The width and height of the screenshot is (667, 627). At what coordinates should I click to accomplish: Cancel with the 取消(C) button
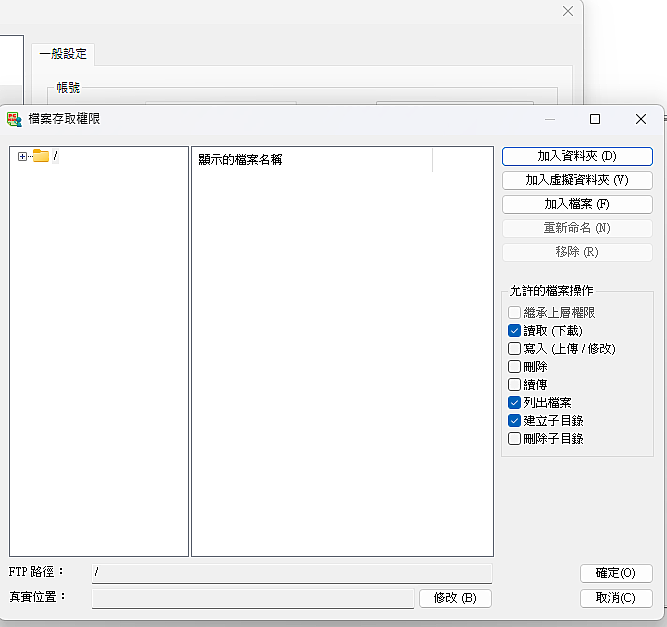616,598
